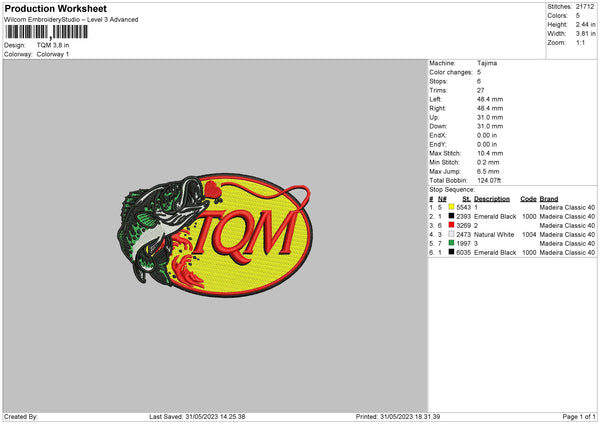Viewport: 600px width, 424px height.
Task: Click the design name 'TQM 3,8 in'
Action: coord(53,45)
